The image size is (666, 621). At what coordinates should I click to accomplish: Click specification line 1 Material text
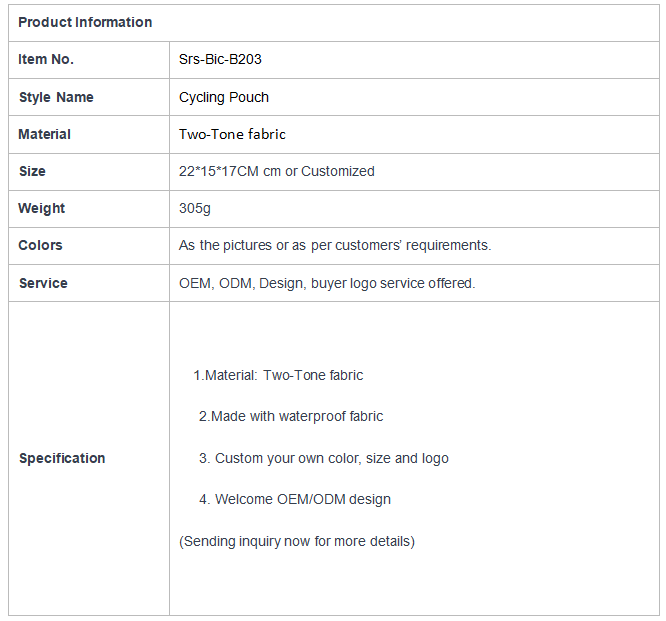click(x=278, y=375)
